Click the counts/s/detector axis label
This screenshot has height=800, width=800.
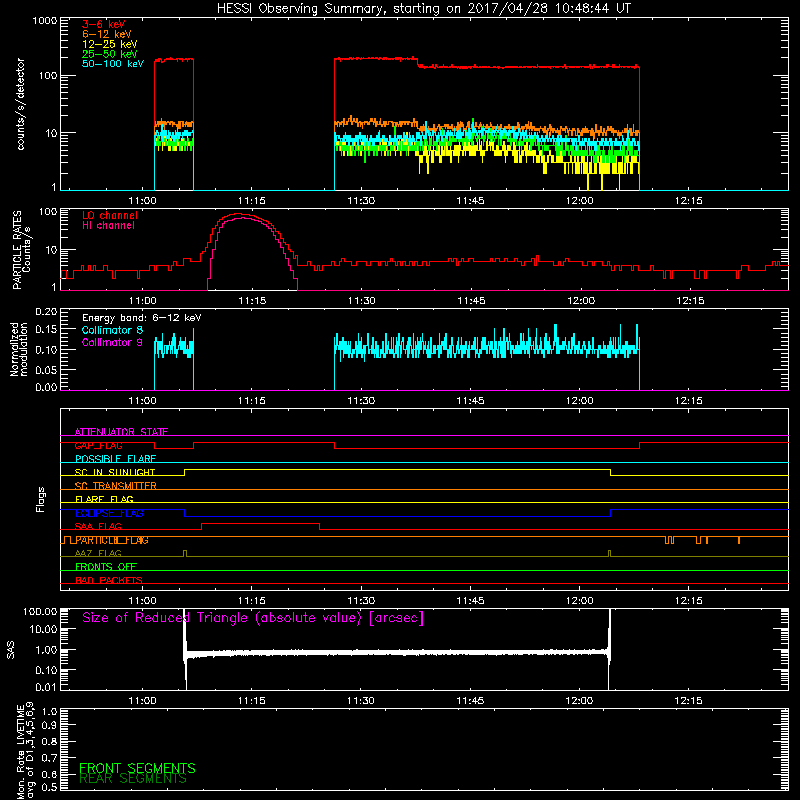tap(20, 104)
